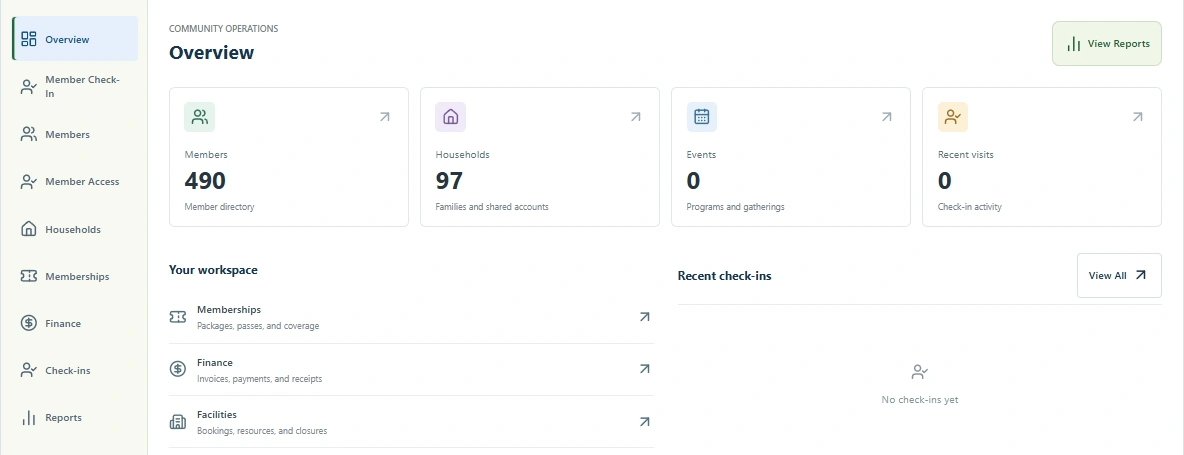Click the Reports bar chart sidebar icon

pos(29,417)
